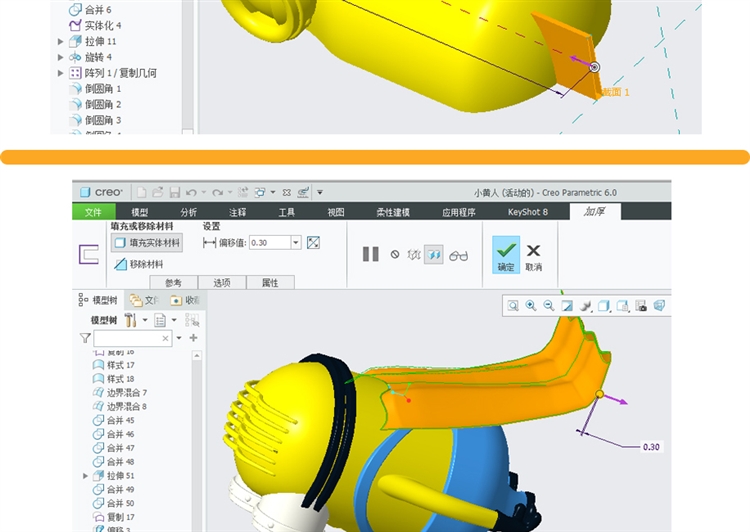Open the tree display dropdown arrow
Viewport: 750px width, 532px height.
pyautogui.click(x=174, y=320)
